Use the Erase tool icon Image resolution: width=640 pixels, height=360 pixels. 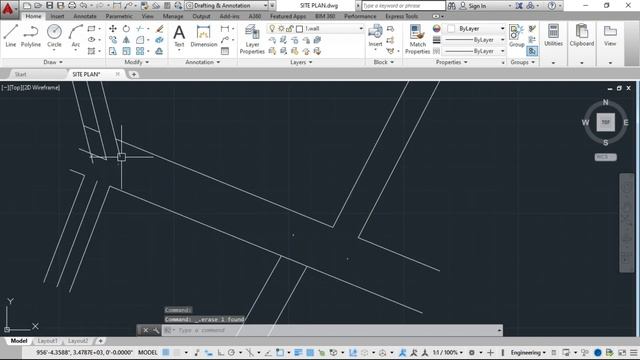(x=160, y=29)
